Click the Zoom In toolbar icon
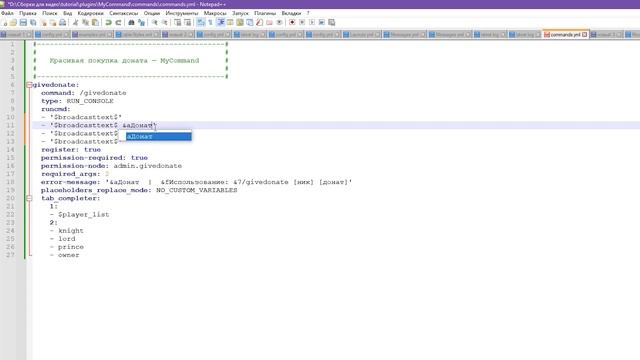The width and height of the screenshot is (640, 360). pyautogui.click(x=154, y=22)
